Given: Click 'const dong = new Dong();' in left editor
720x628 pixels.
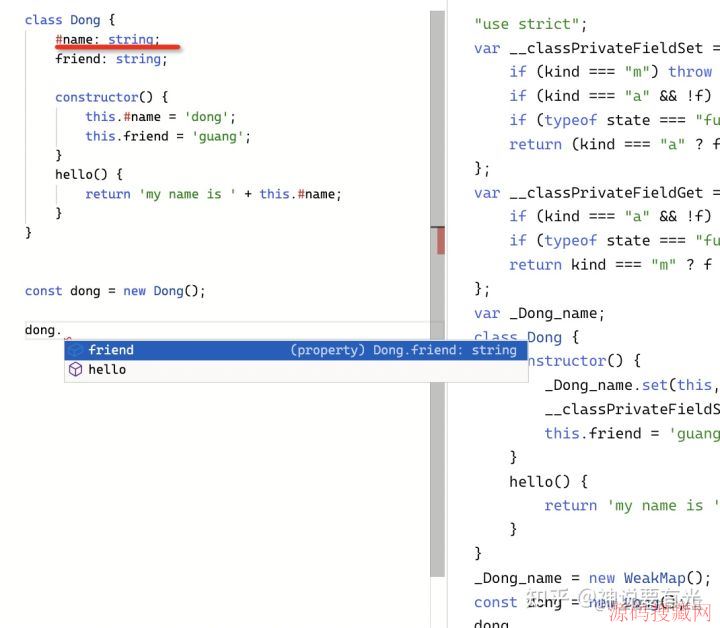Looking at the screenshot, I should pos(115,291).
